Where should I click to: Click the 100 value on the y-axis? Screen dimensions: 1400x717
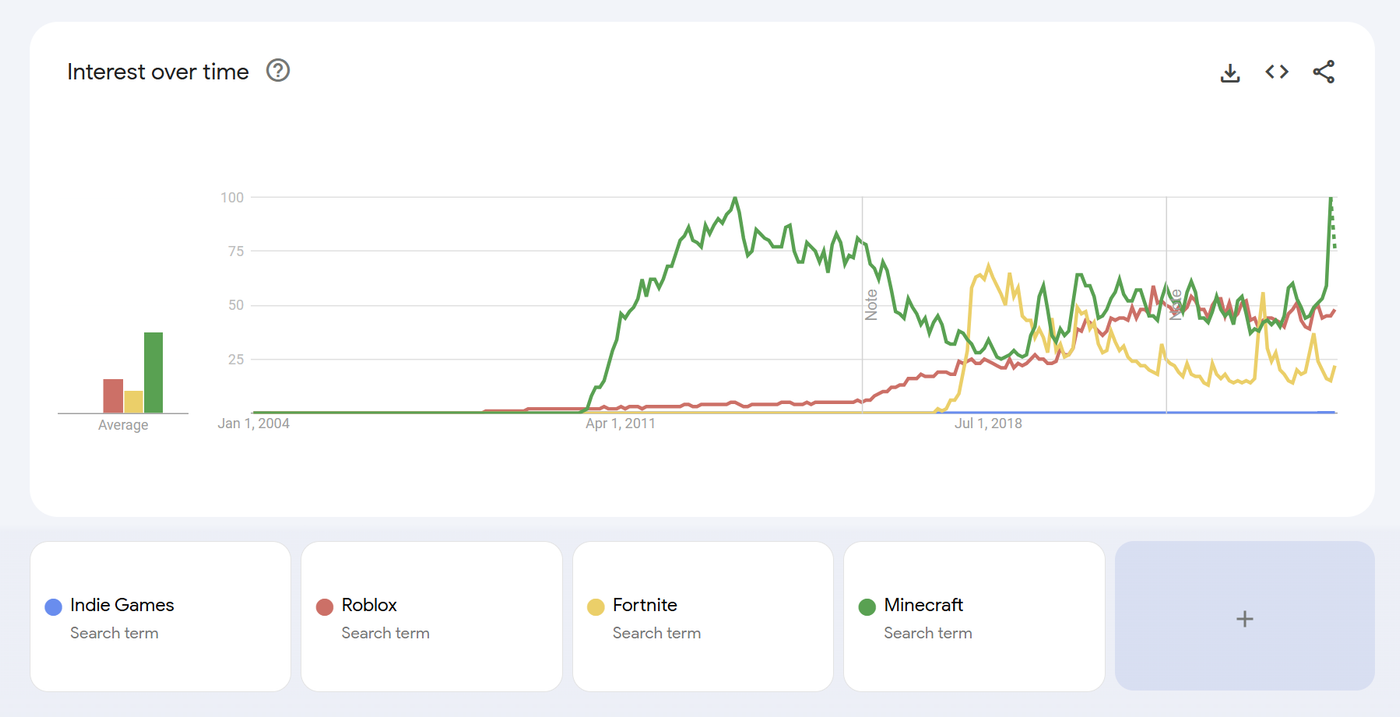232,197
